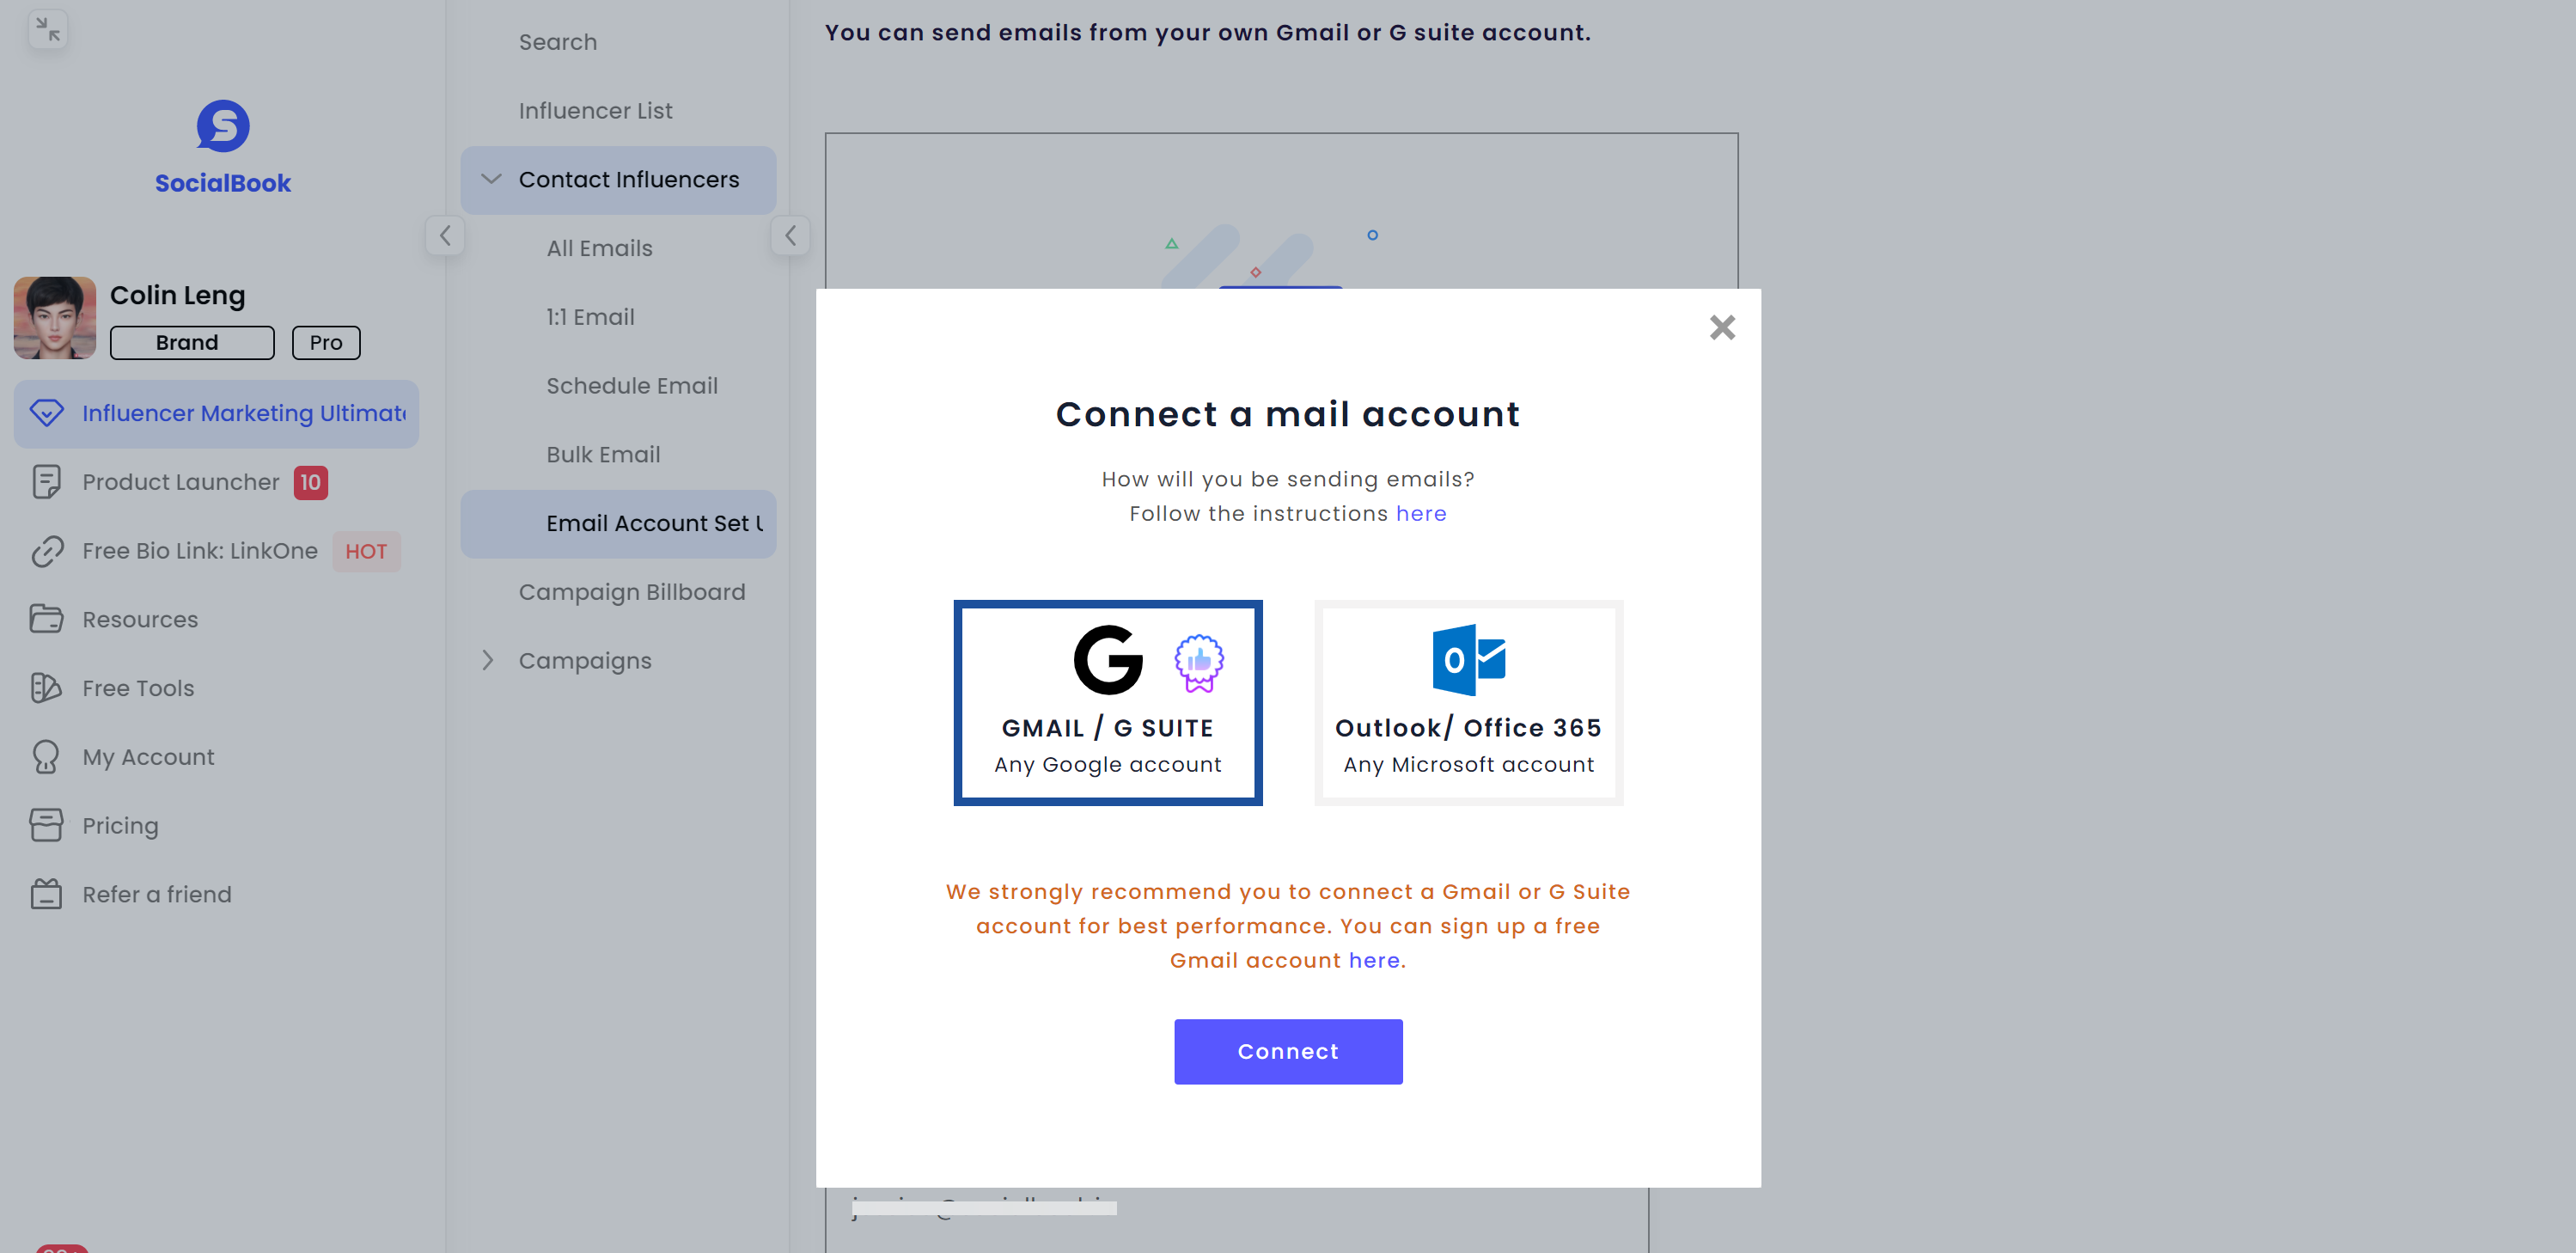Expand the Campaigns section
2576x1253 pixels.
(x=489, y=660)
